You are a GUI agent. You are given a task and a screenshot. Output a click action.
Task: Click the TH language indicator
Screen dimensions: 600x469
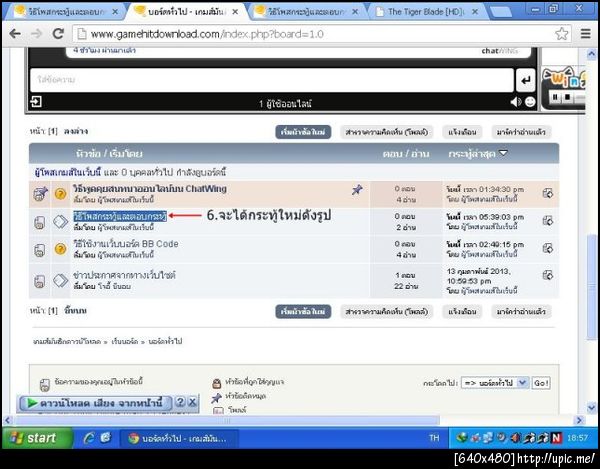coord(434,438)
